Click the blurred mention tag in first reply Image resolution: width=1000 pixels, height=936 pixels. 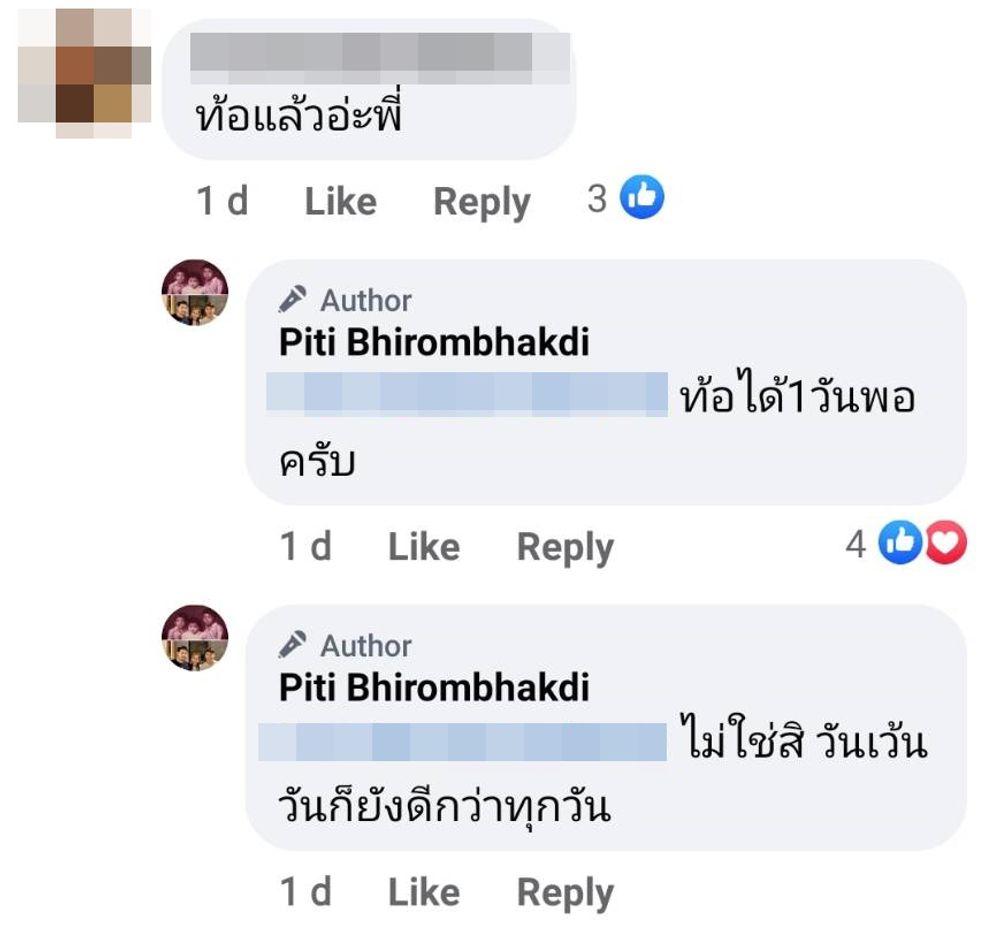(467, 394)
